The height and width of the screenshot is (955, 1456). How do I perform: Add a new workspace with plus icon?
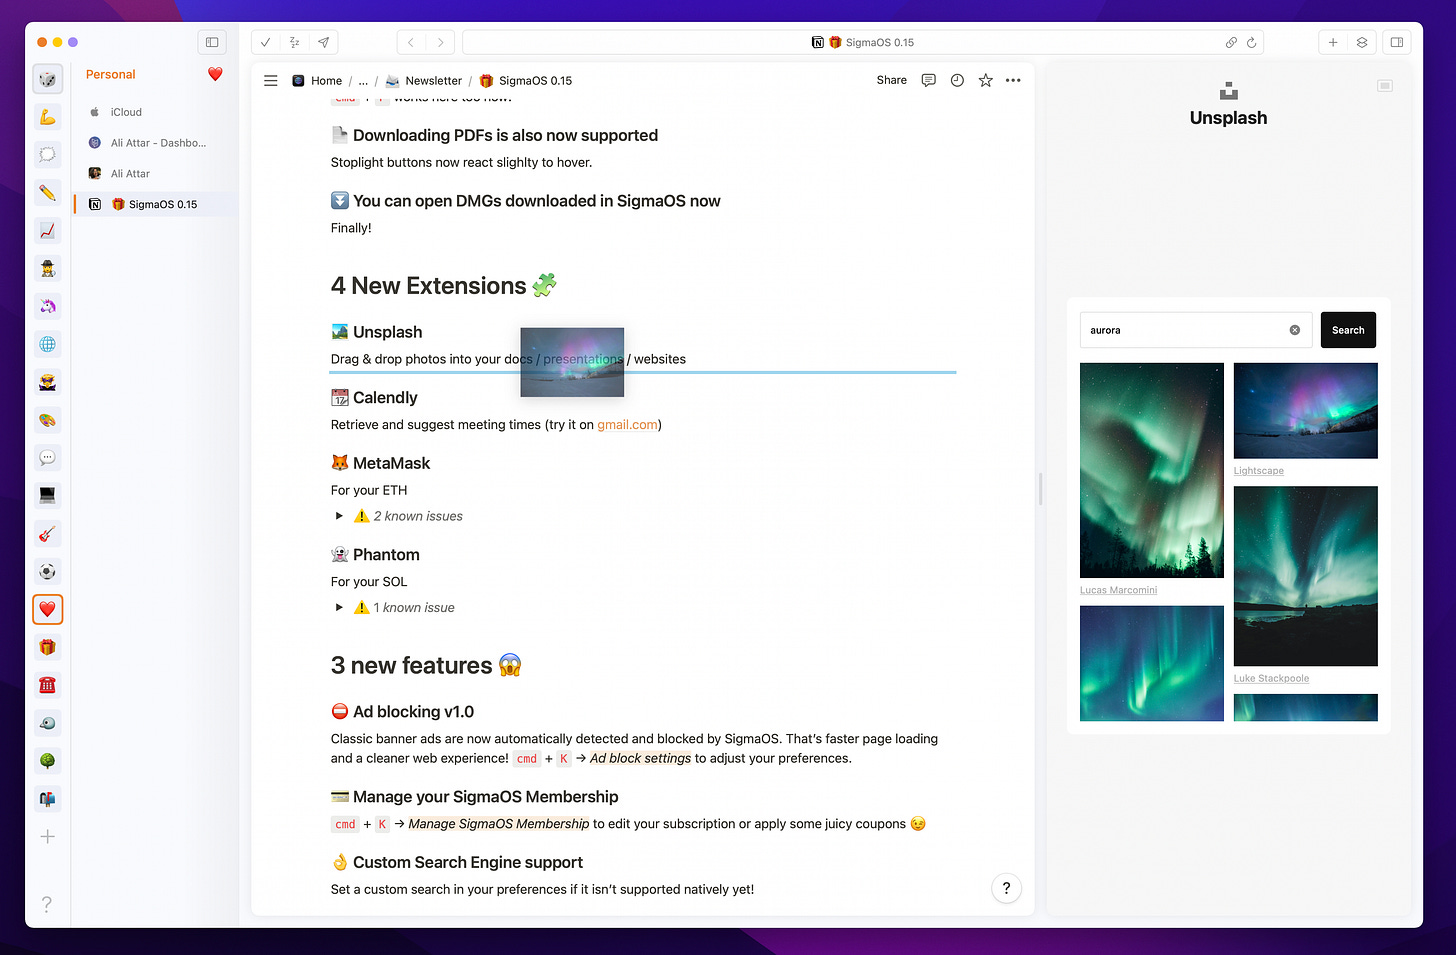[47, 837]
